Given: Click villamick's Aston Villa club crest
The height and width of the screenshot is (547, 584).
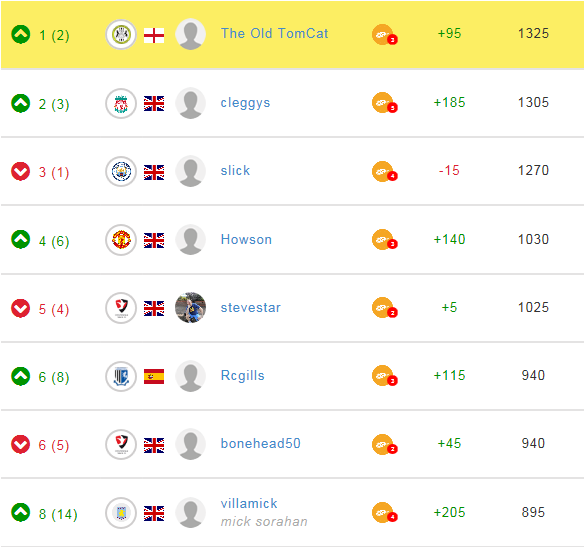Looking at the screenshot, I should [x=121, y=513].
